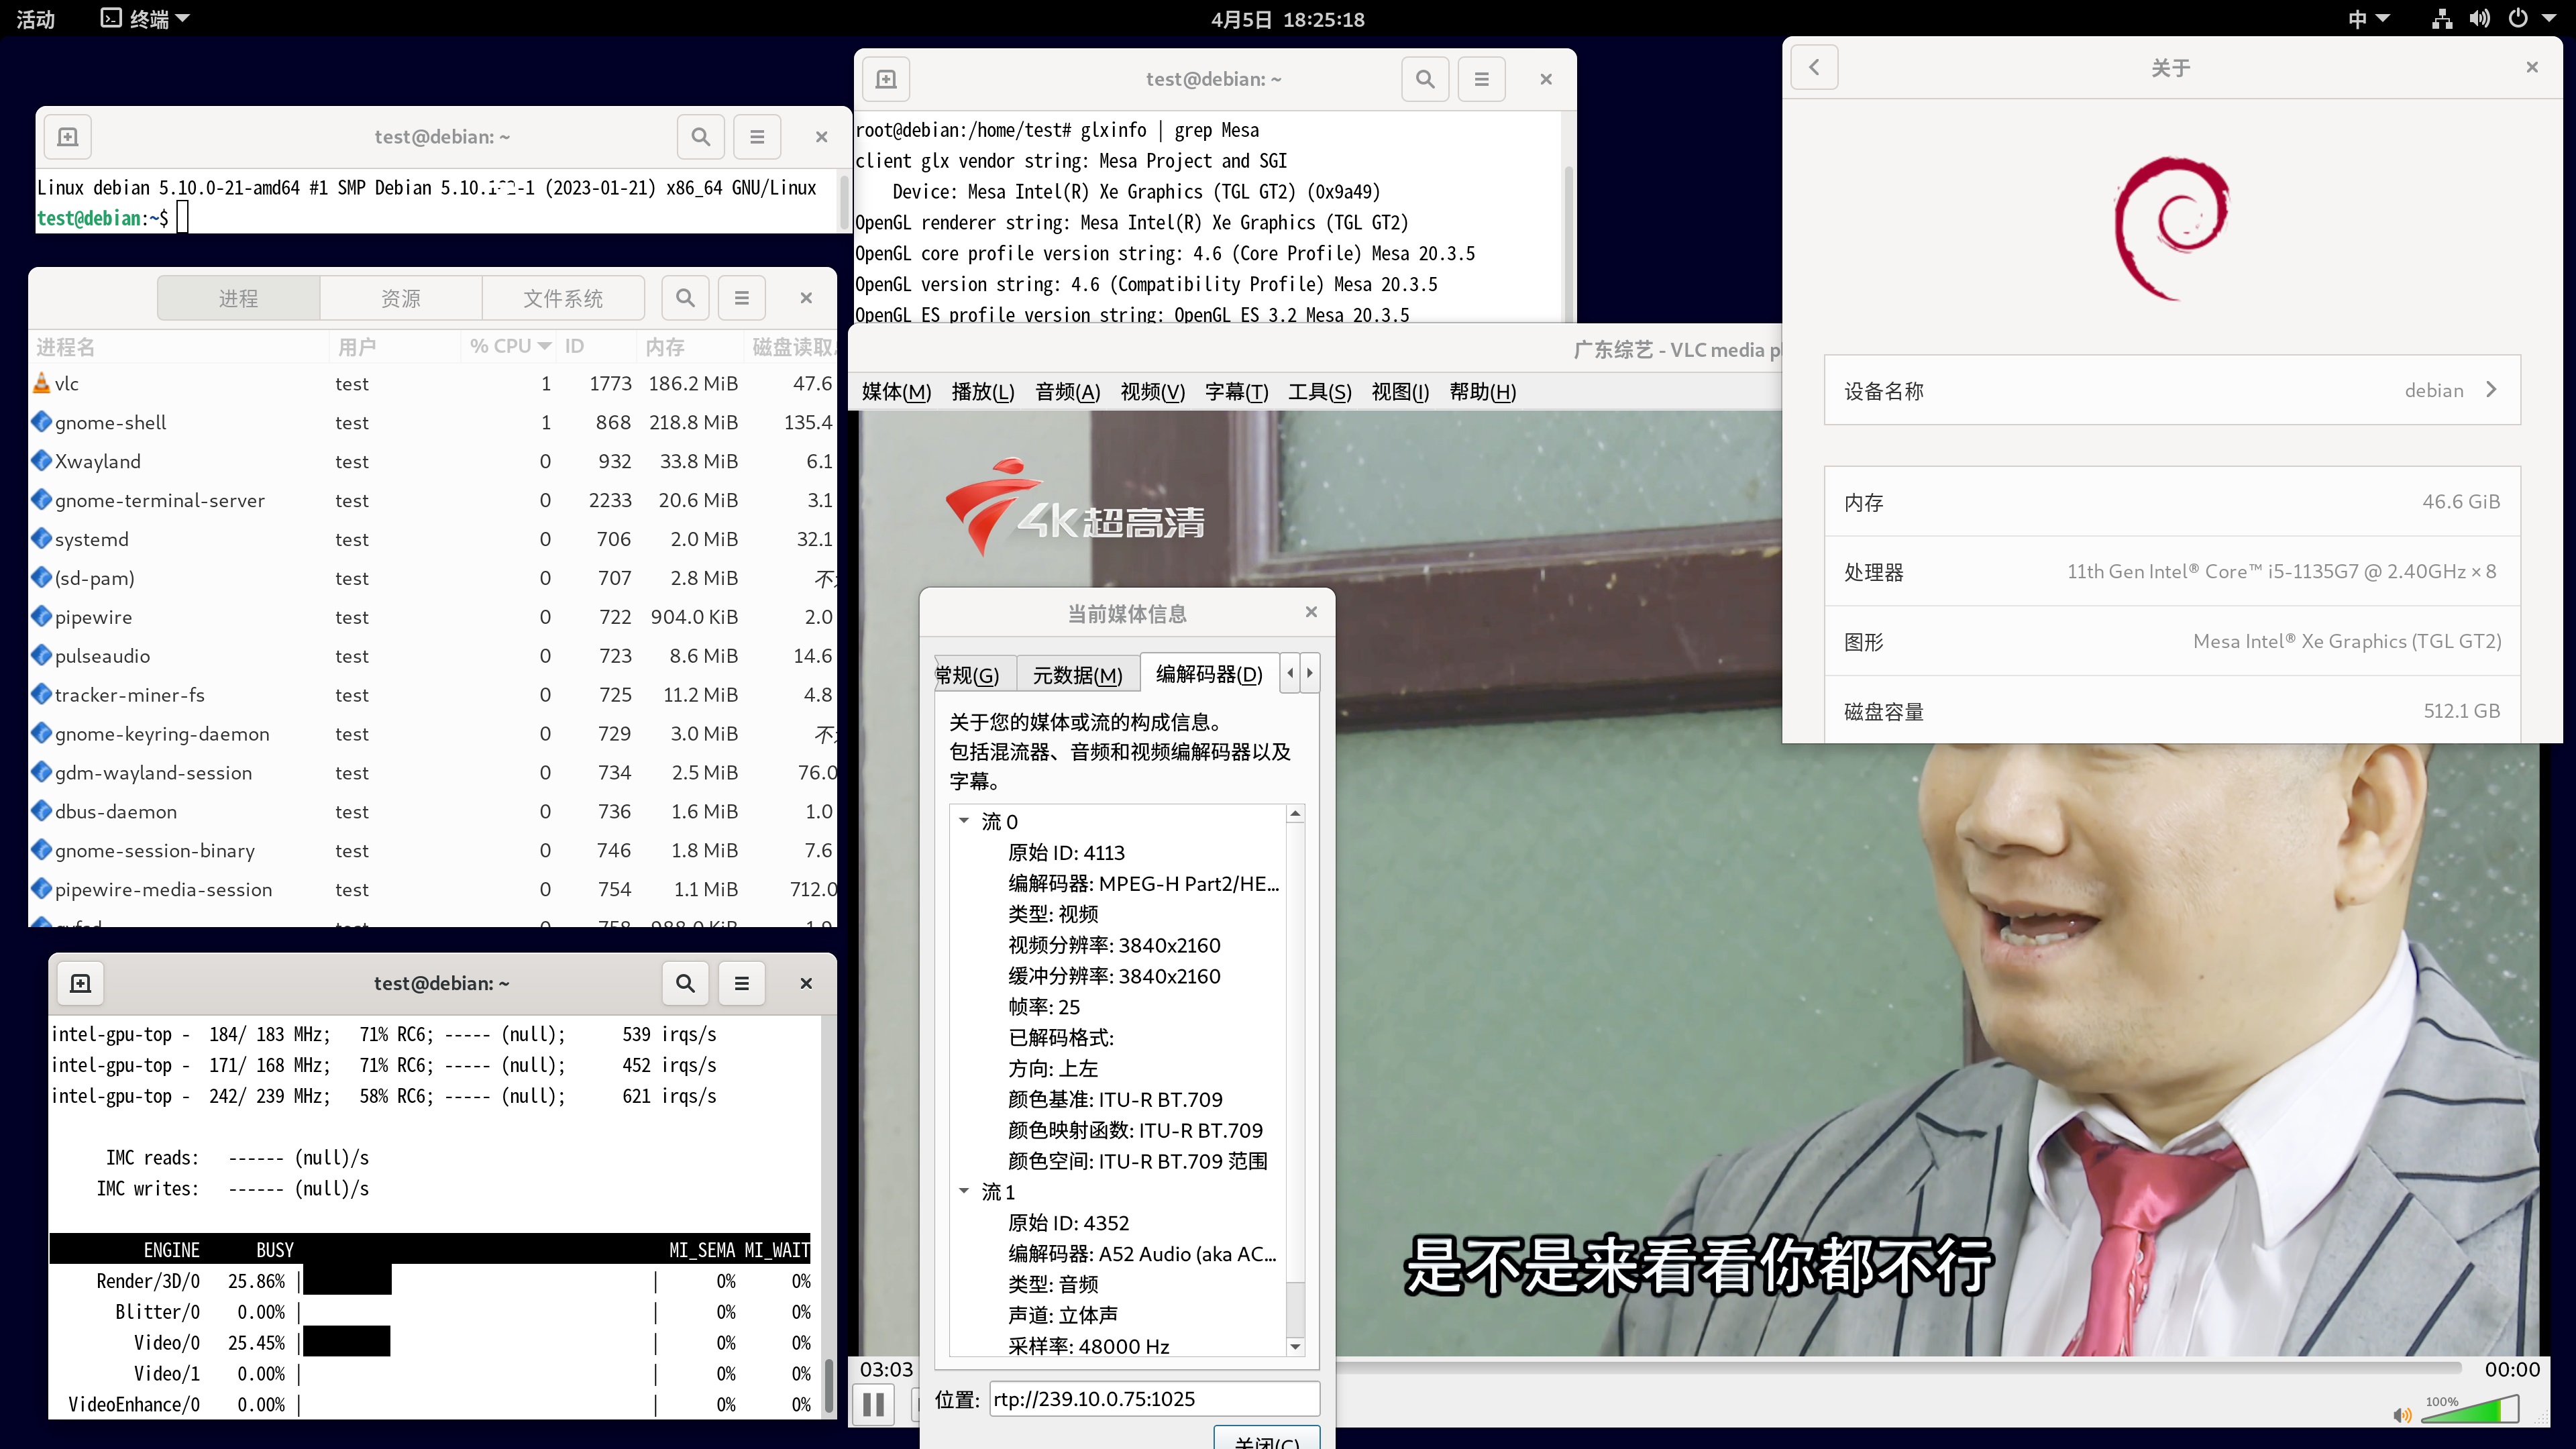Click the rtp stream 位置 input field
Screen dimensions: 2576x1449
pos(1153,1398)
